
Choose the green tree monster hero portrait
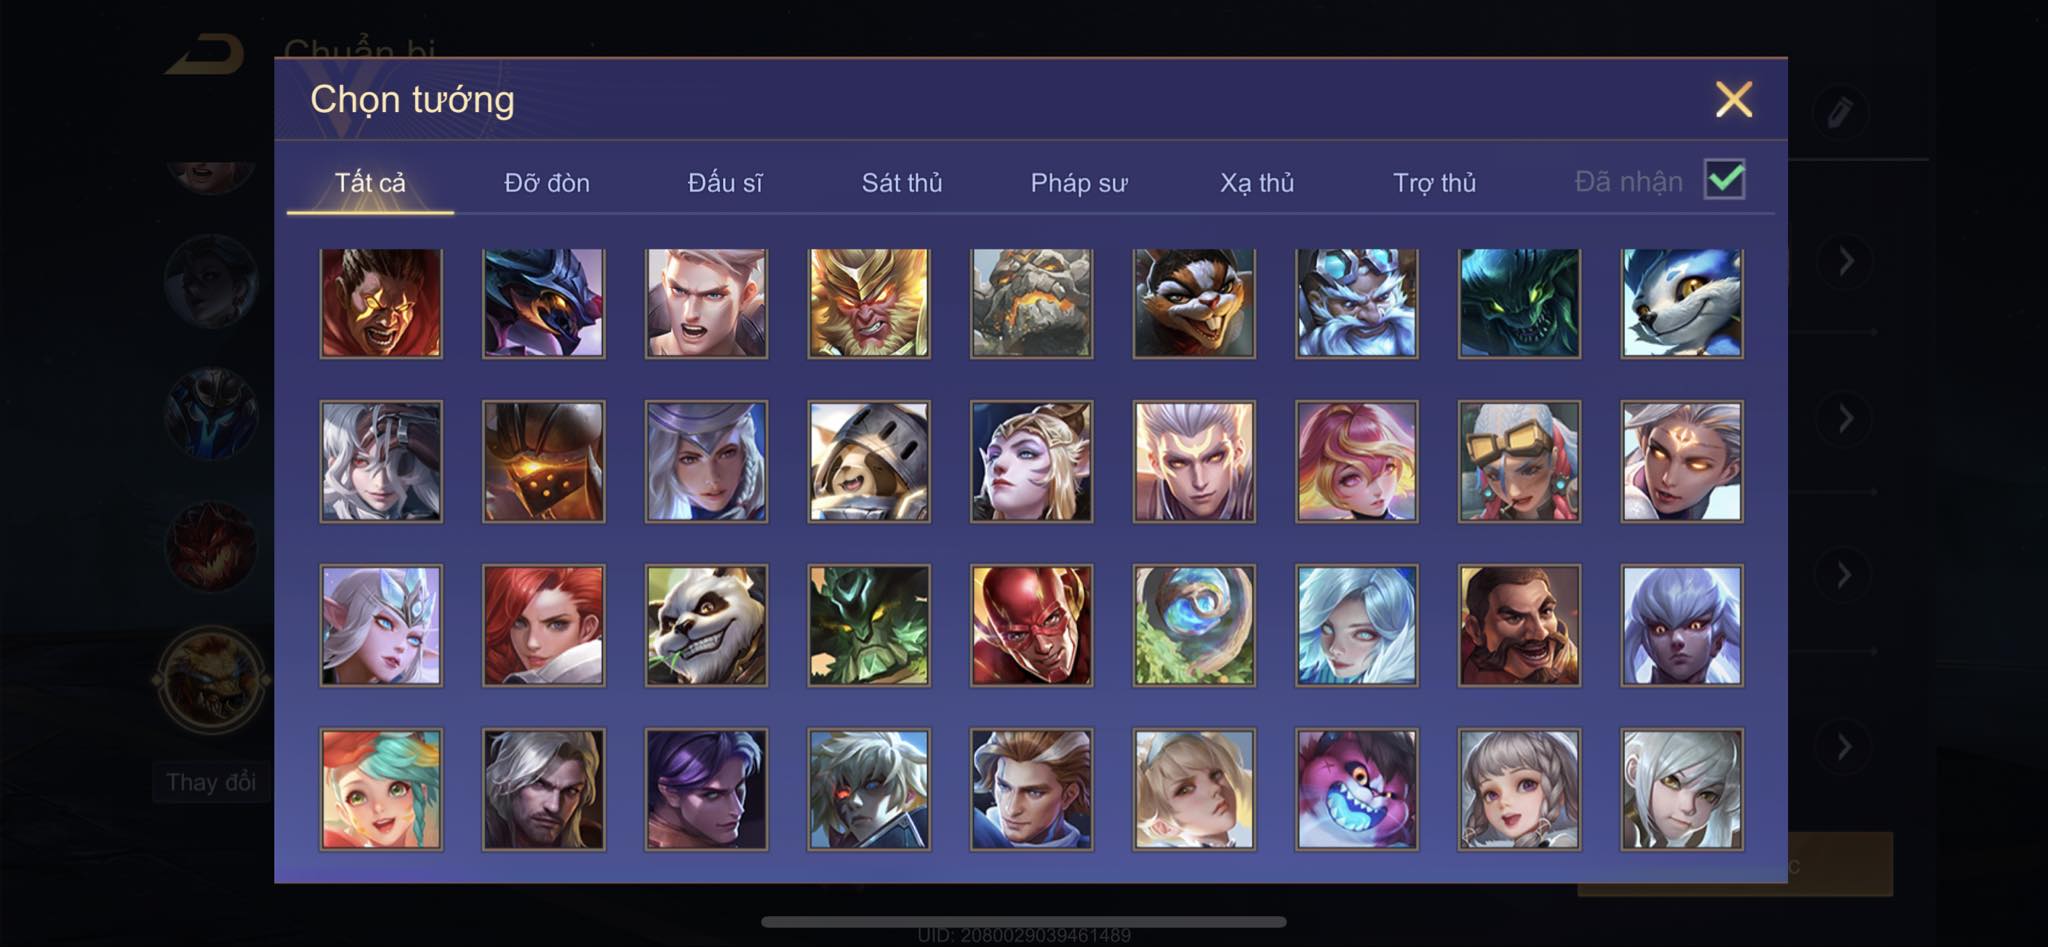869,625
